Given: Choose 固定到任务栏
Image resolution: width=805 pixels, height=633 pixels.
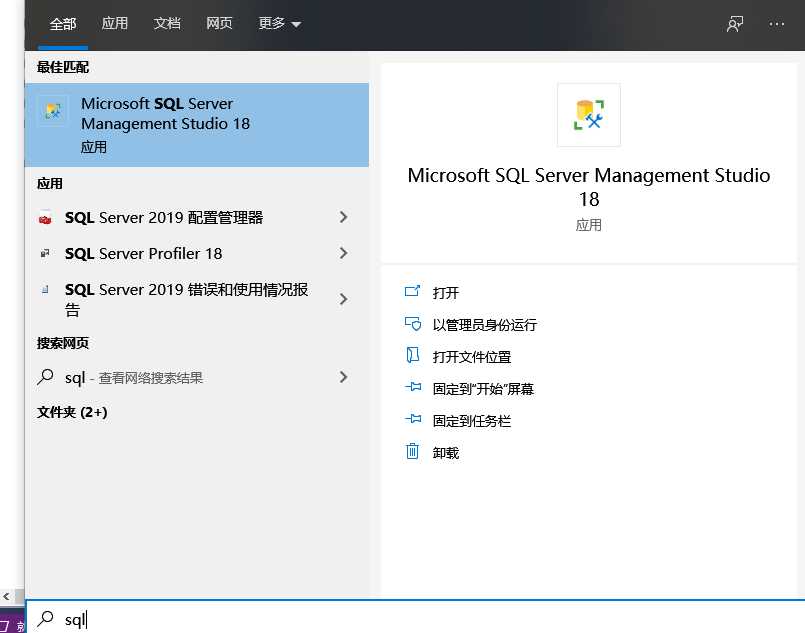Looking at the screenshot, I should click(471, 420).
